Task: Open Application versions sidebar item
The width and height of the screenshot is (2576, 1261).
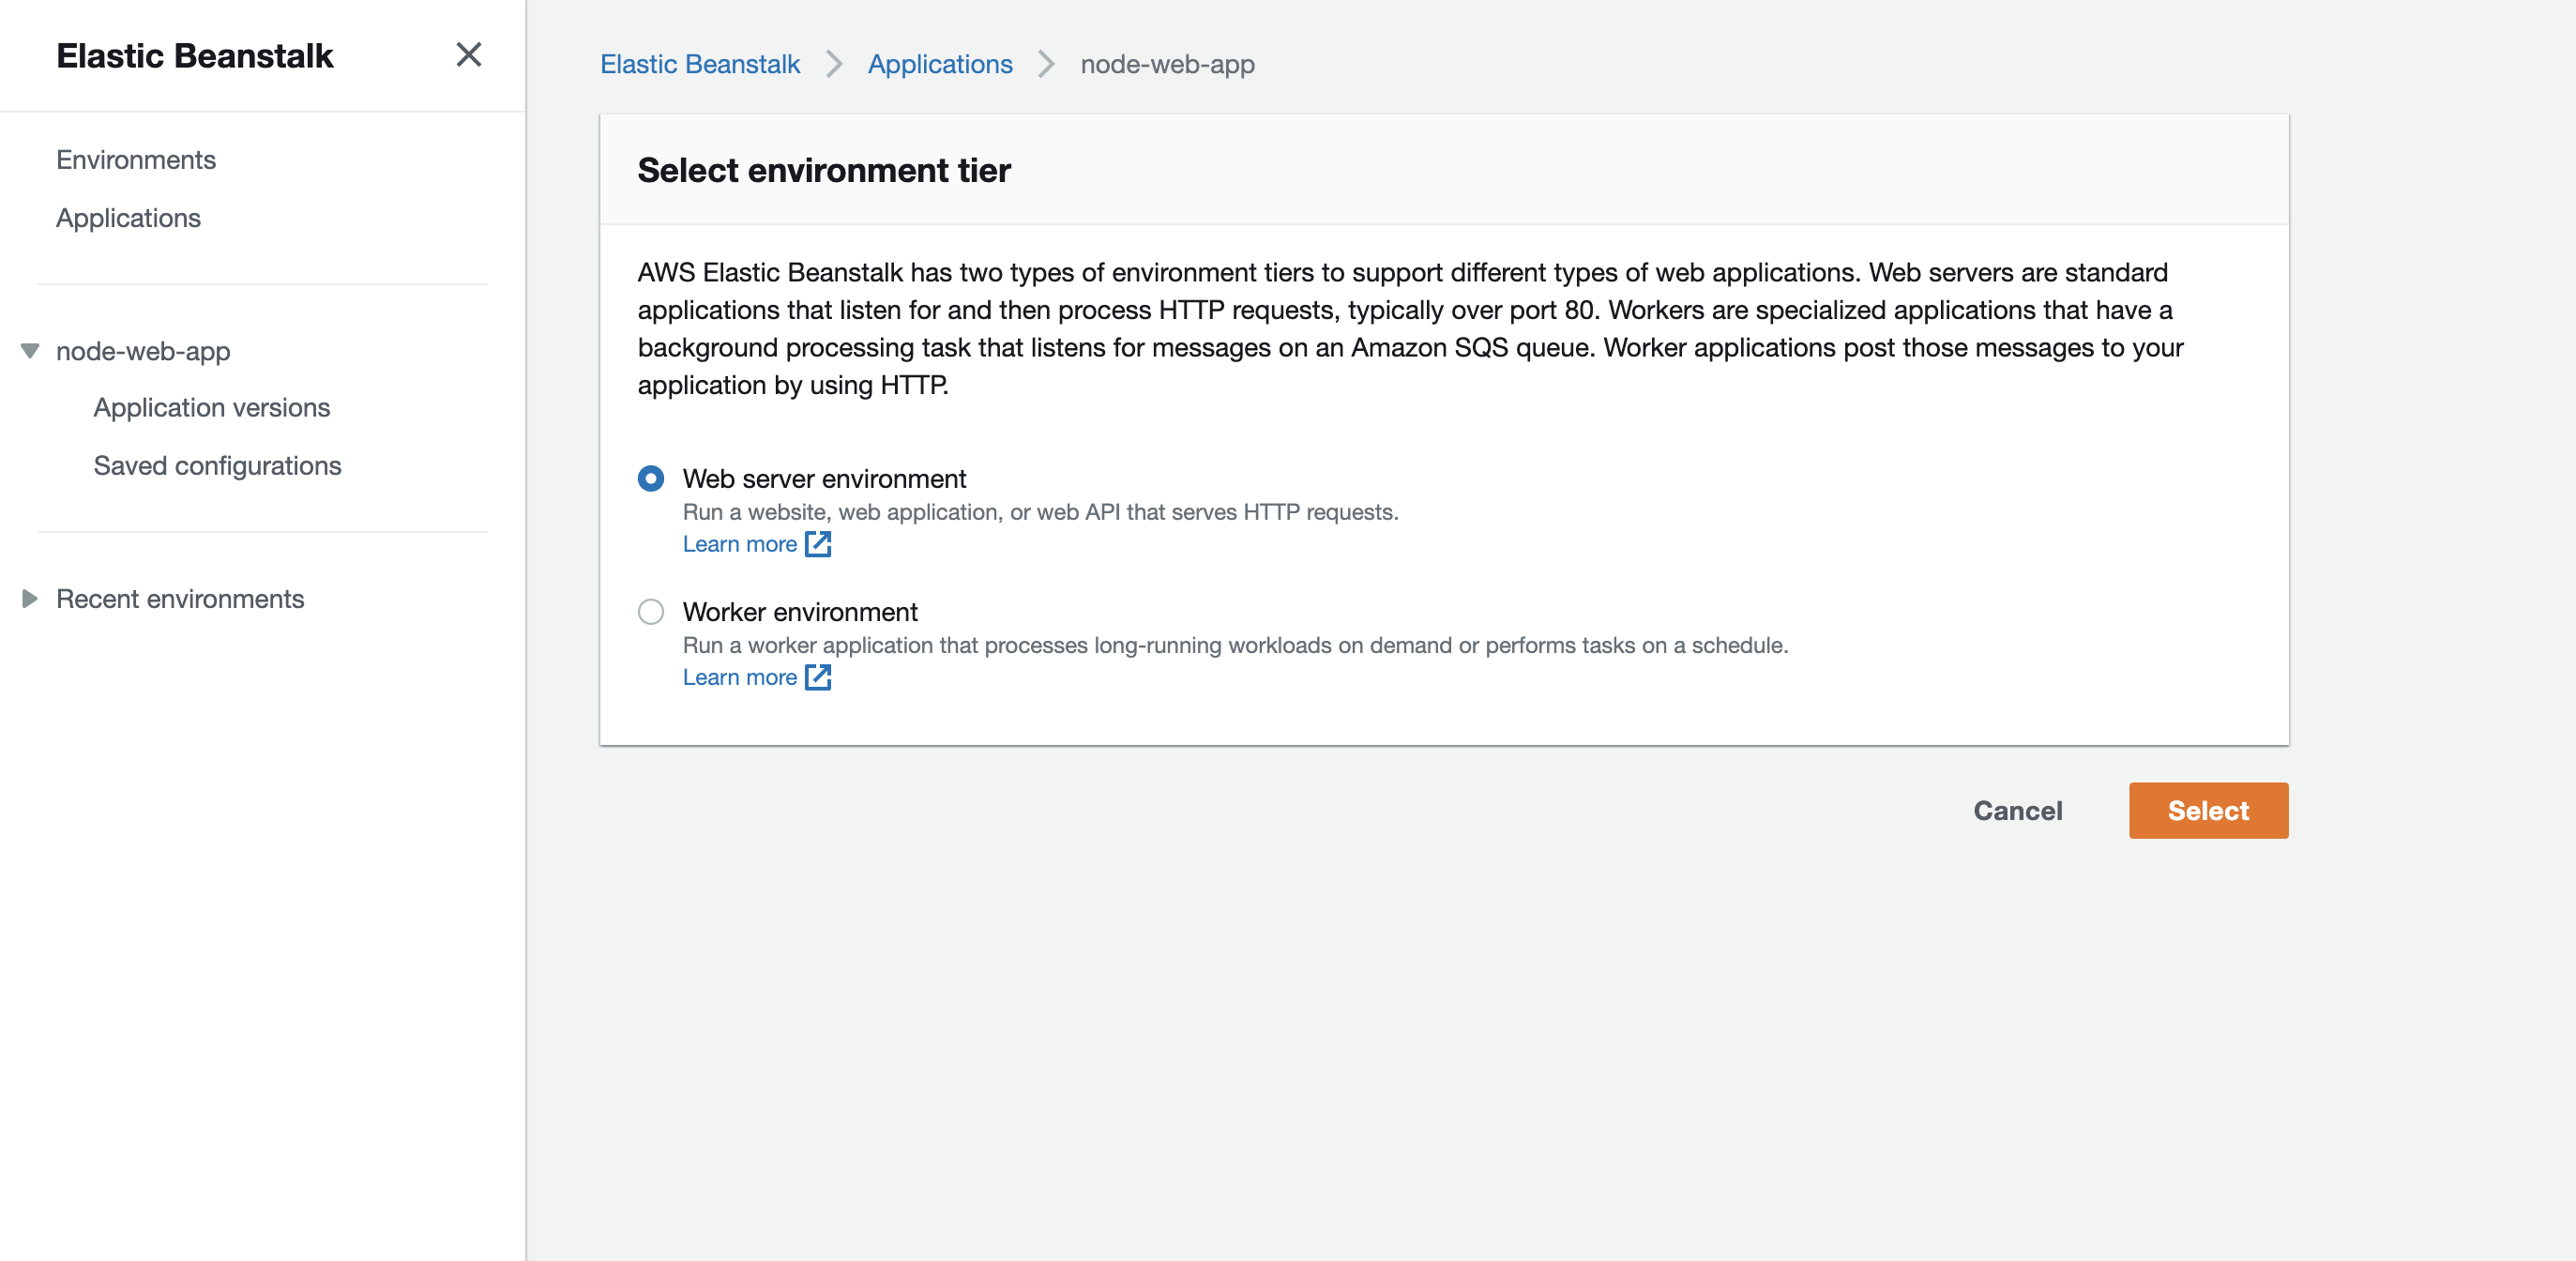Action: [x=211, y=408]
